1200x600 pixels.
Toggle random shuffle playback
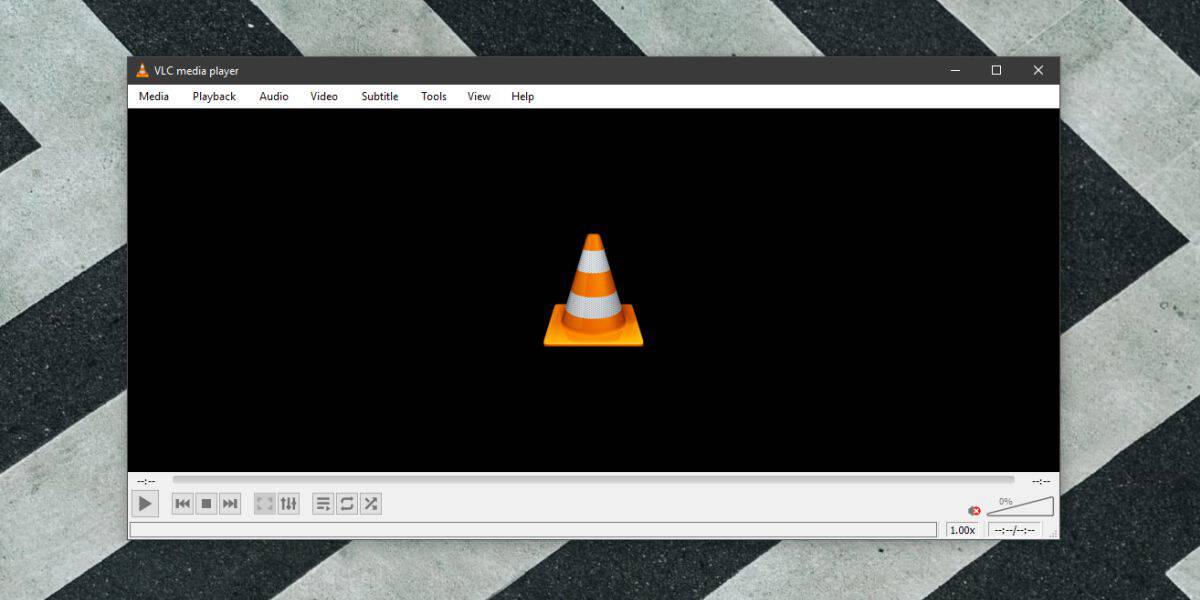(x=370, y=503)
